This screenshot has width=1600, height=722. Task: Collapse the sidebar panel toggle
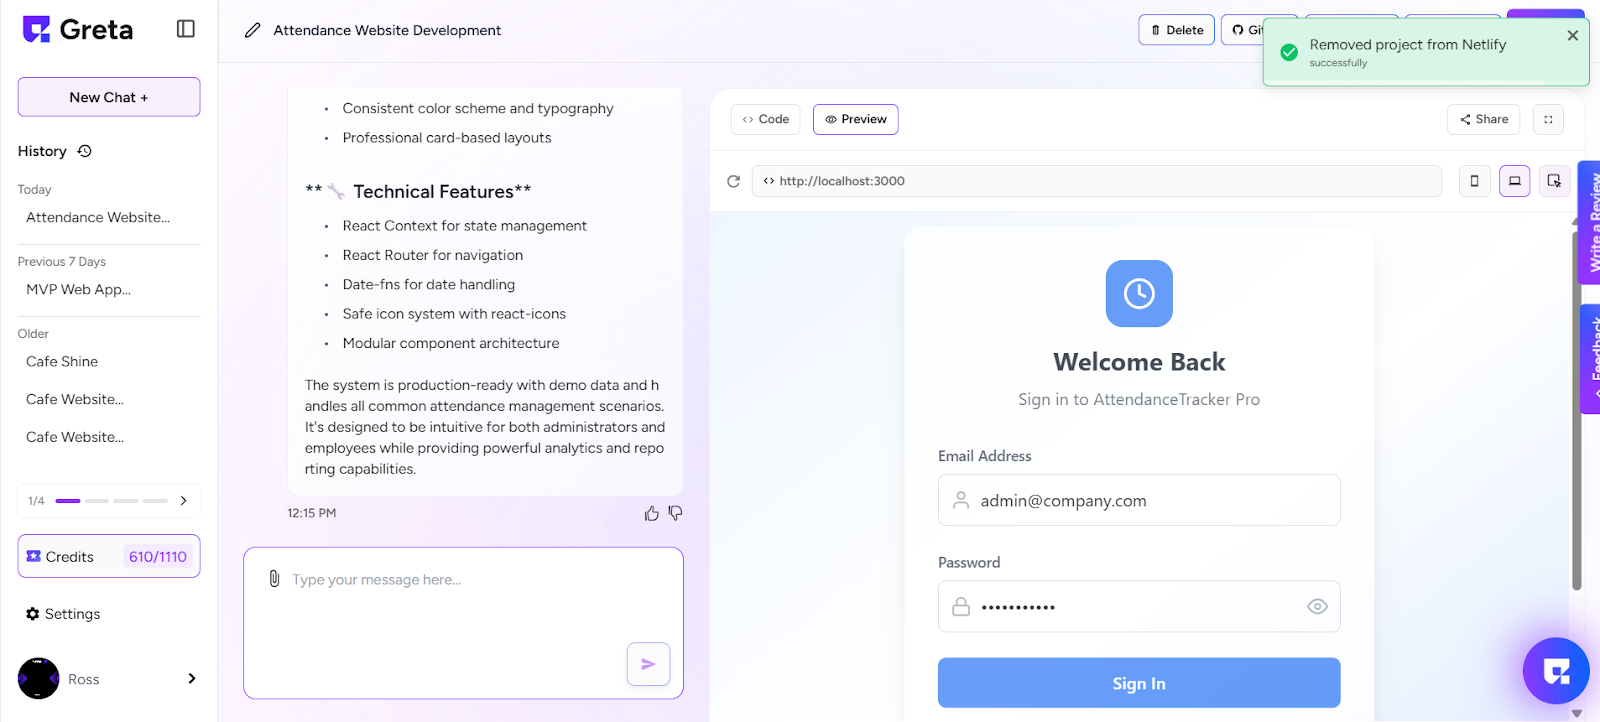point(186,29)
